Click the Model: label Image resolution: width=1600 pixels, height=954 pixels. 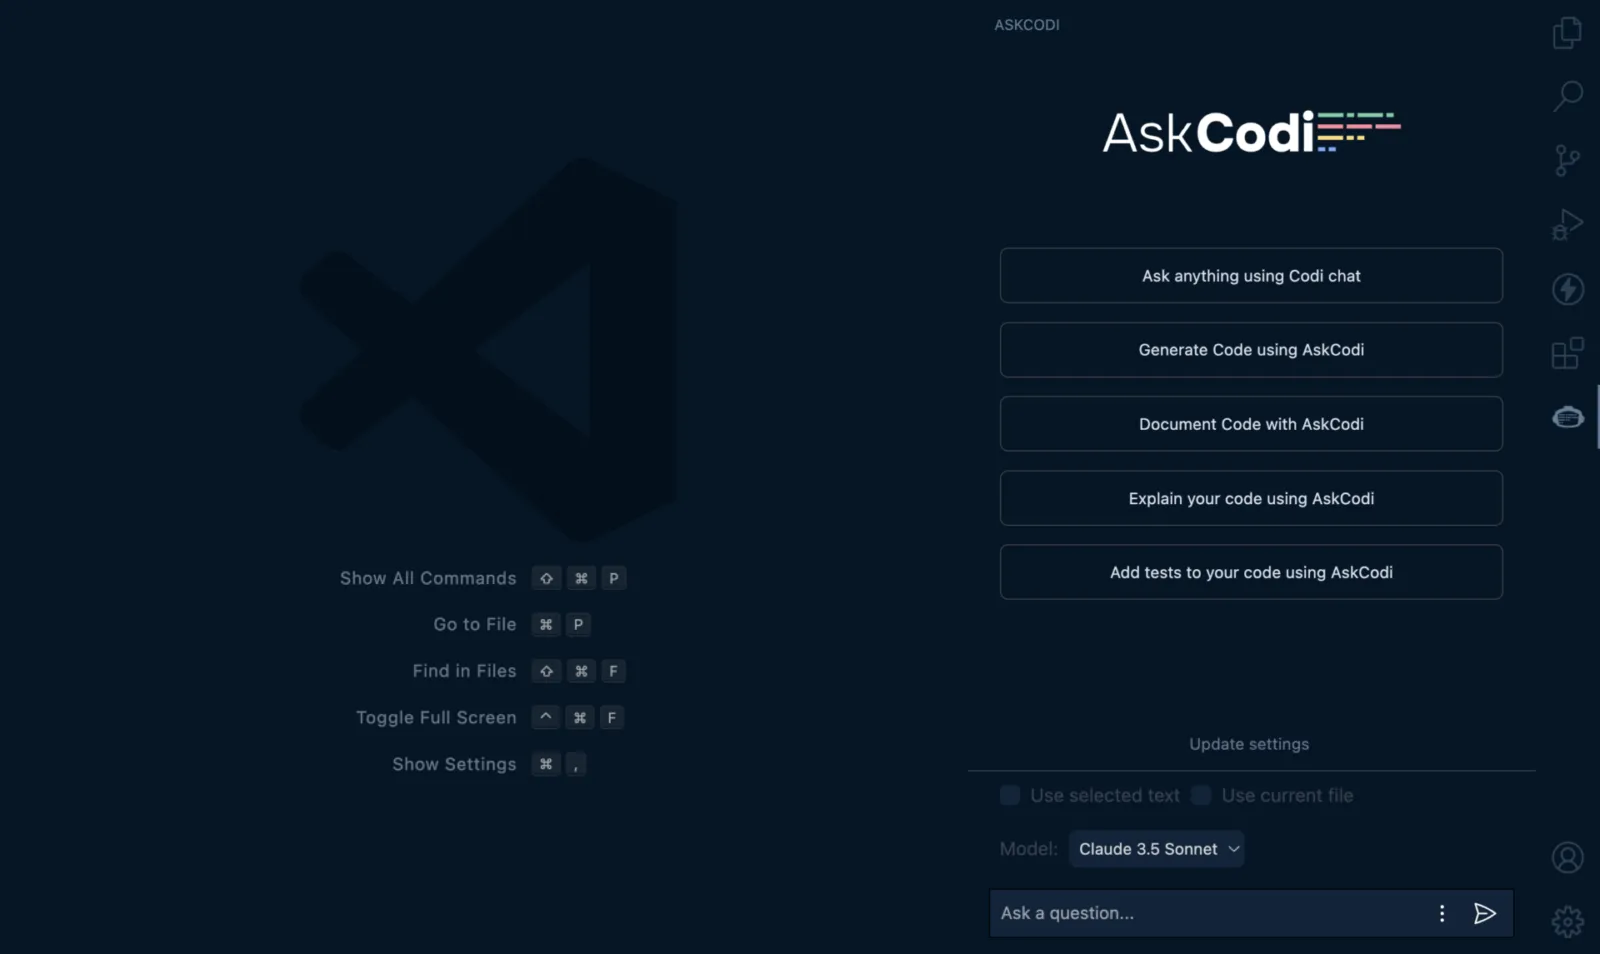pos(1029,849)
